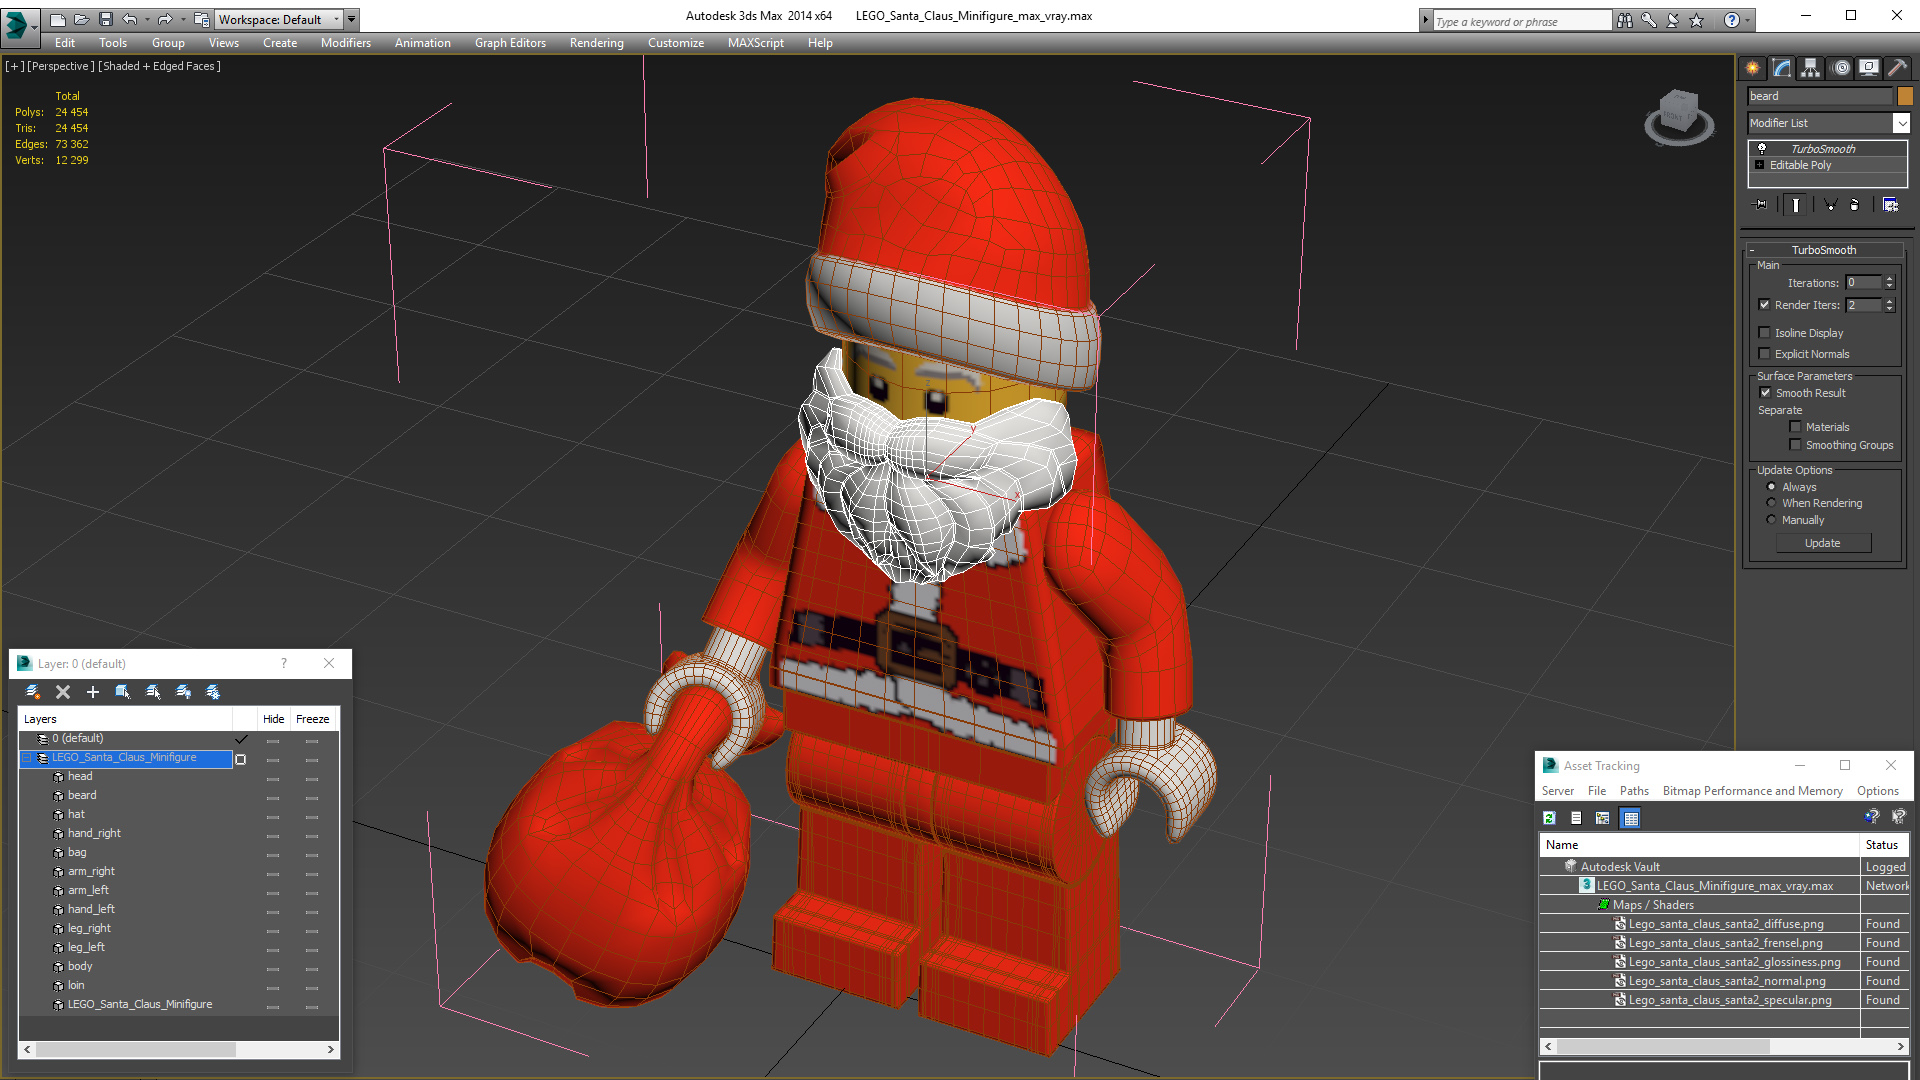
Task: Select When Rendering update option
Action: (x=1771, y=503)
